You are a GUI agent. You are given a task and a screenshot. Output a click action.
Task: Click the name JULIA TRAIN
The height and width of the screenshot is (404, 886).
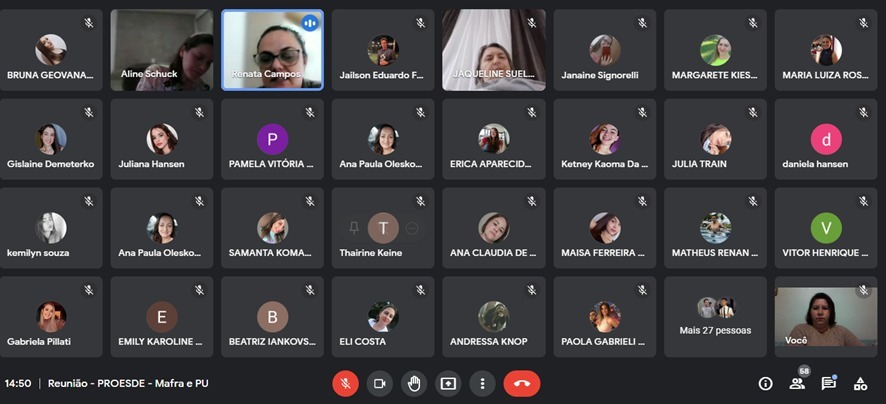(x=700, y=164)
